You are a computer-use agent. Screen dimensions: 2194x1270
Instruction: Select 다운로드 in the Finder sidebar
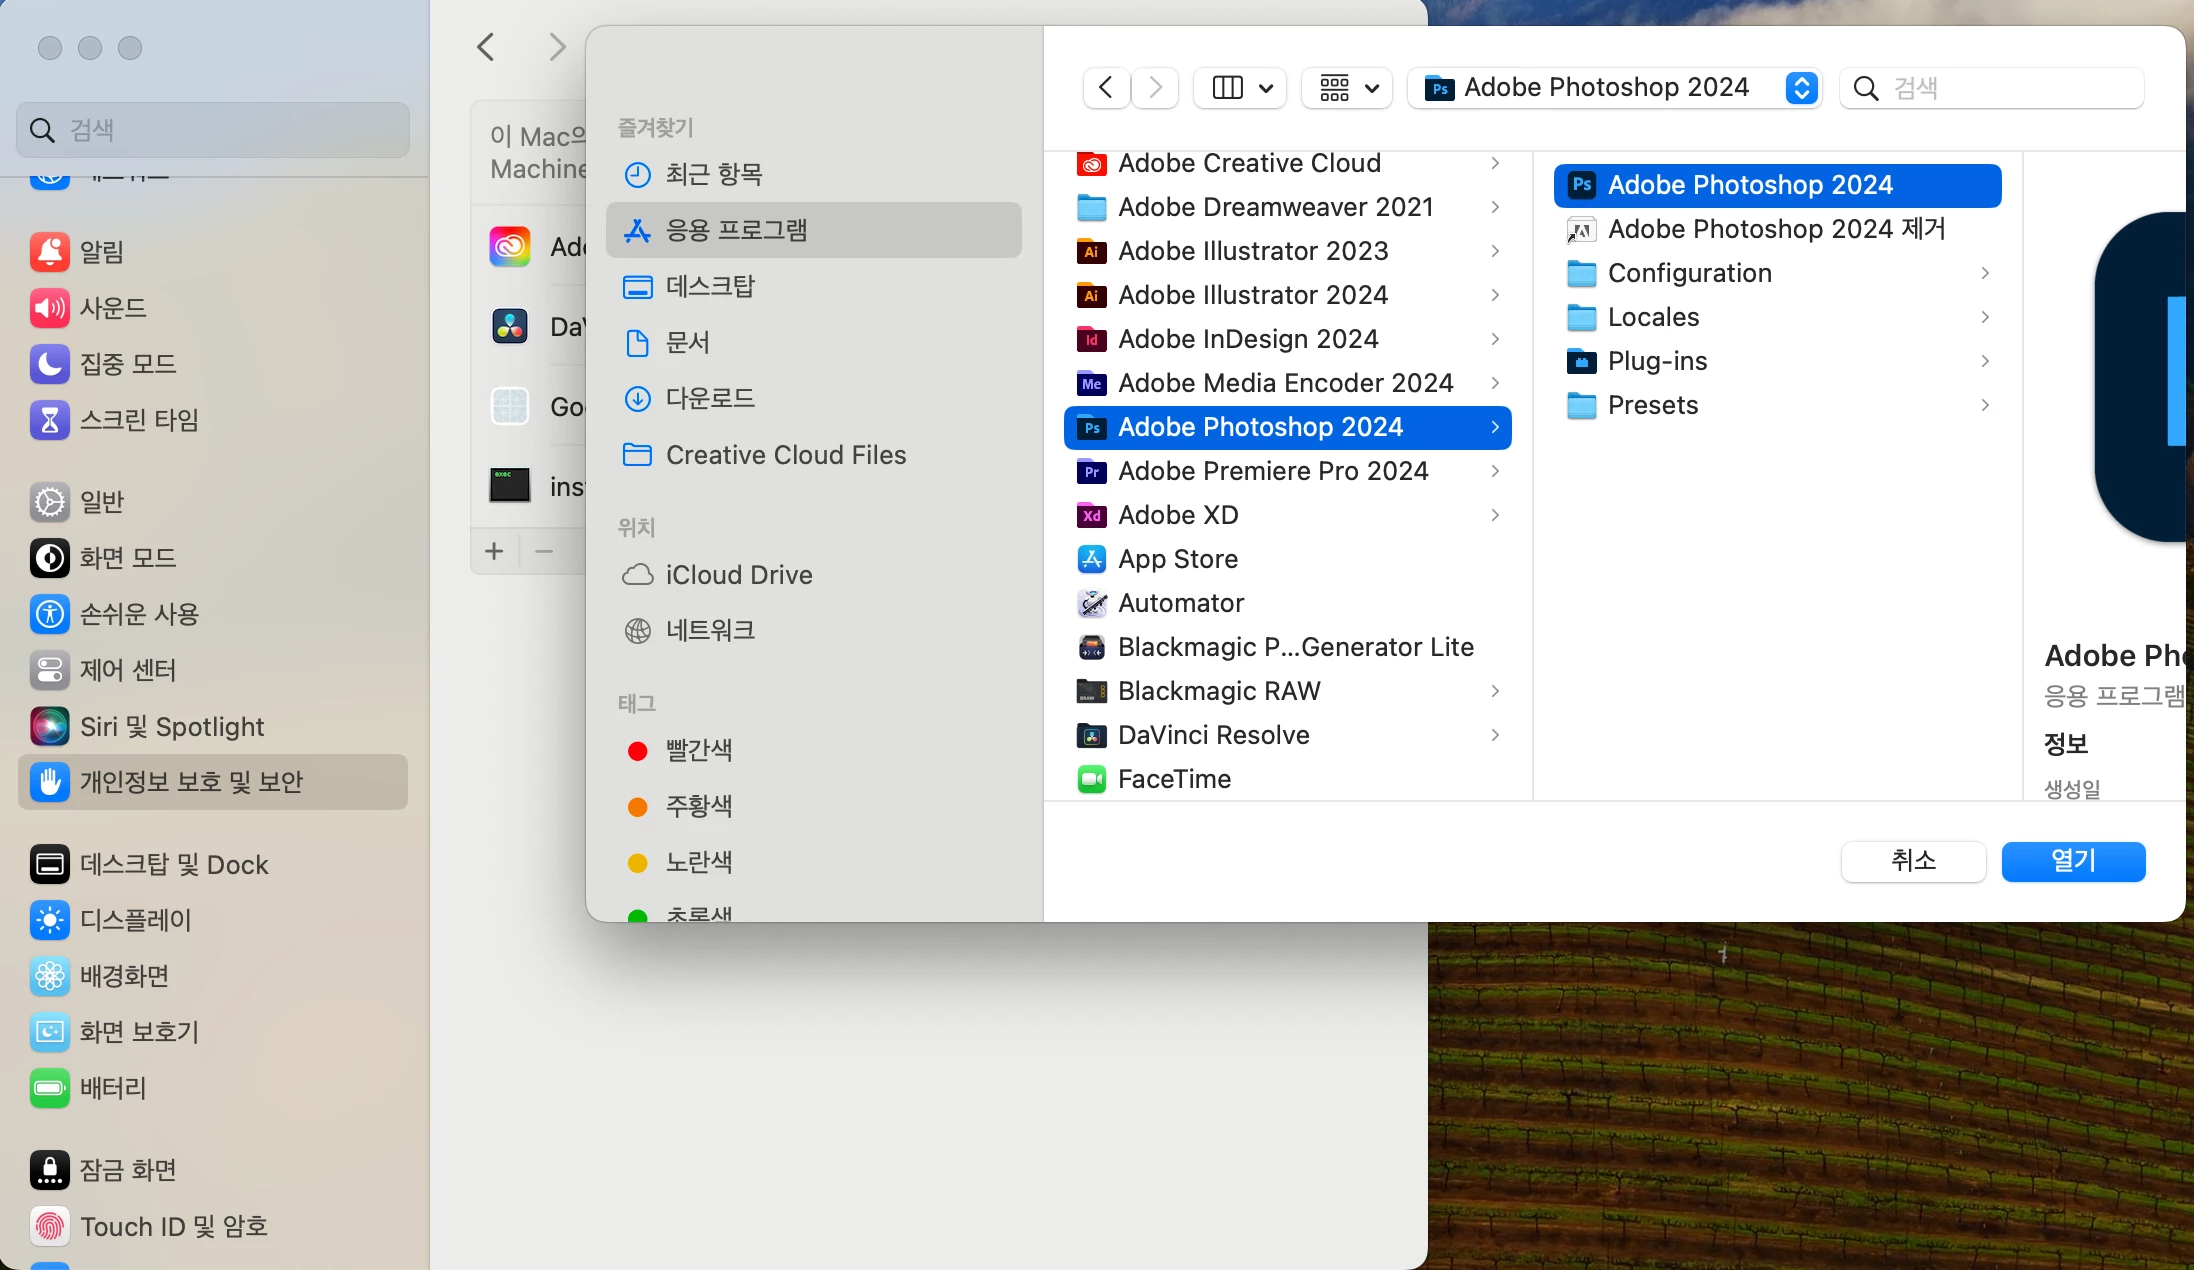pos(710,398)
